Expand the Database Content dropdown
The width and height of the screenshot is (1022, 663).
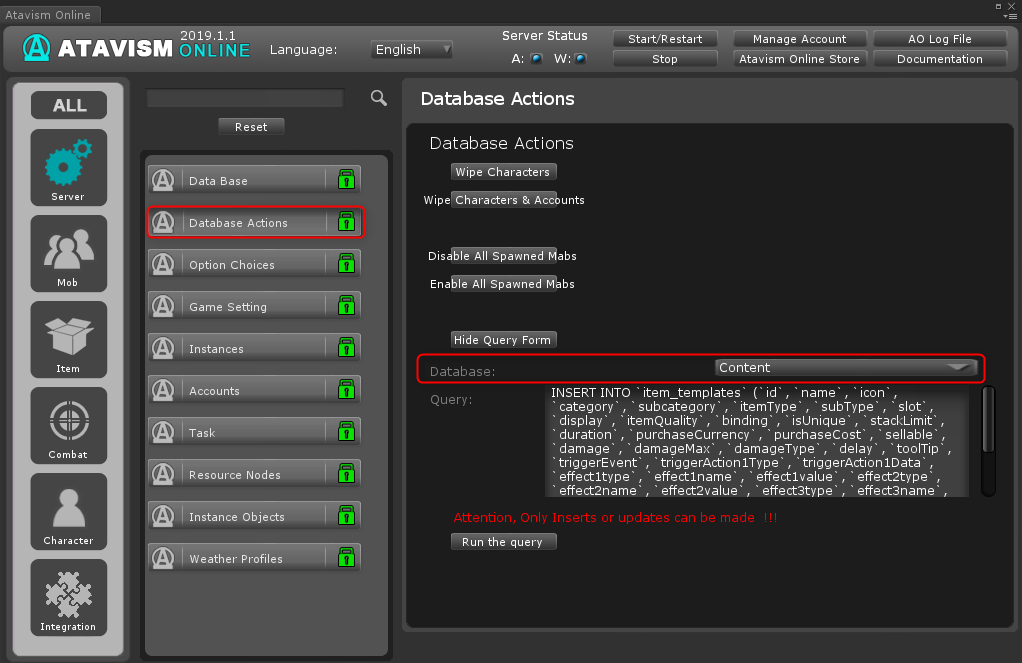845,368
